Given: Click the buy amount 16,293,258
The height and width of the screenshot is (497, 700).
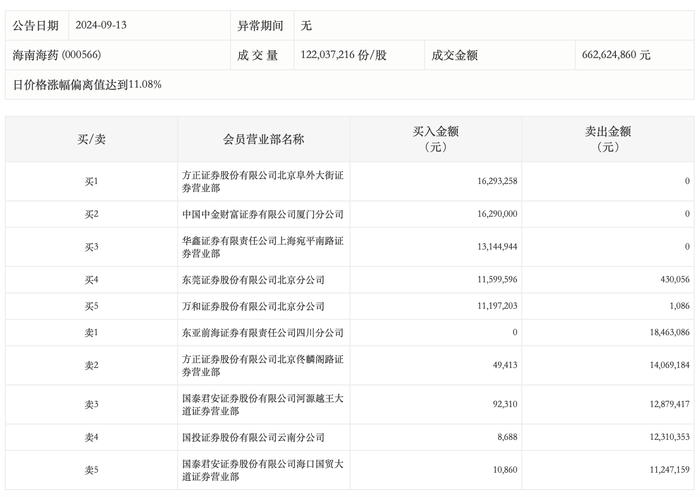Looking at the screenshot, I should [497, 181].
